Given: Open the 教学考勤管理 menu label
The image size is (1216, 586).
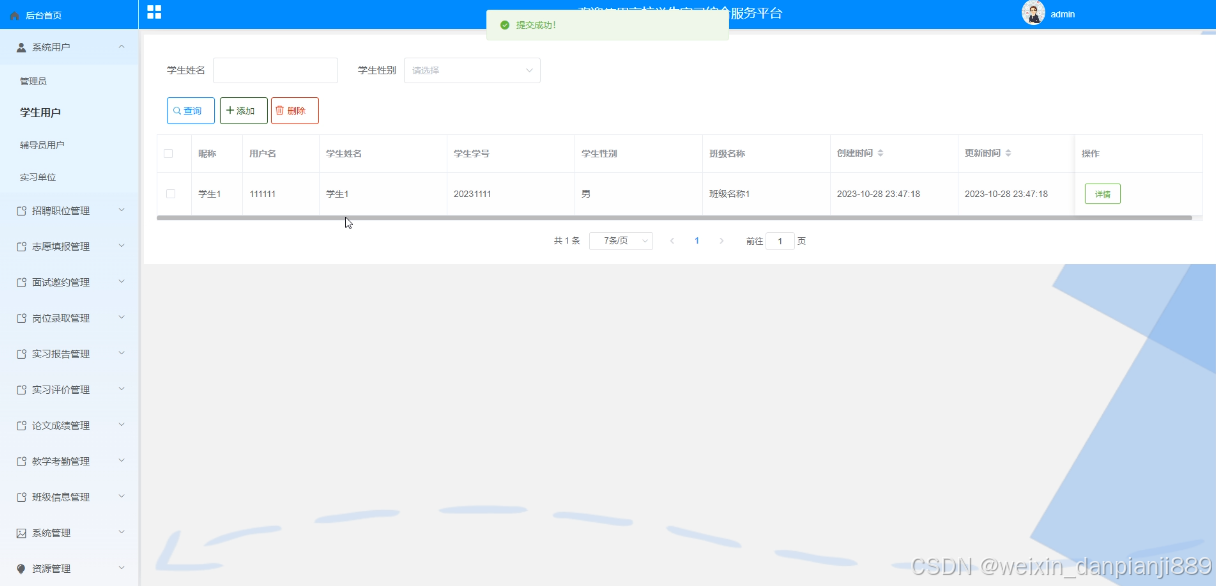Looking at the screenshot, I should [61, 462].
